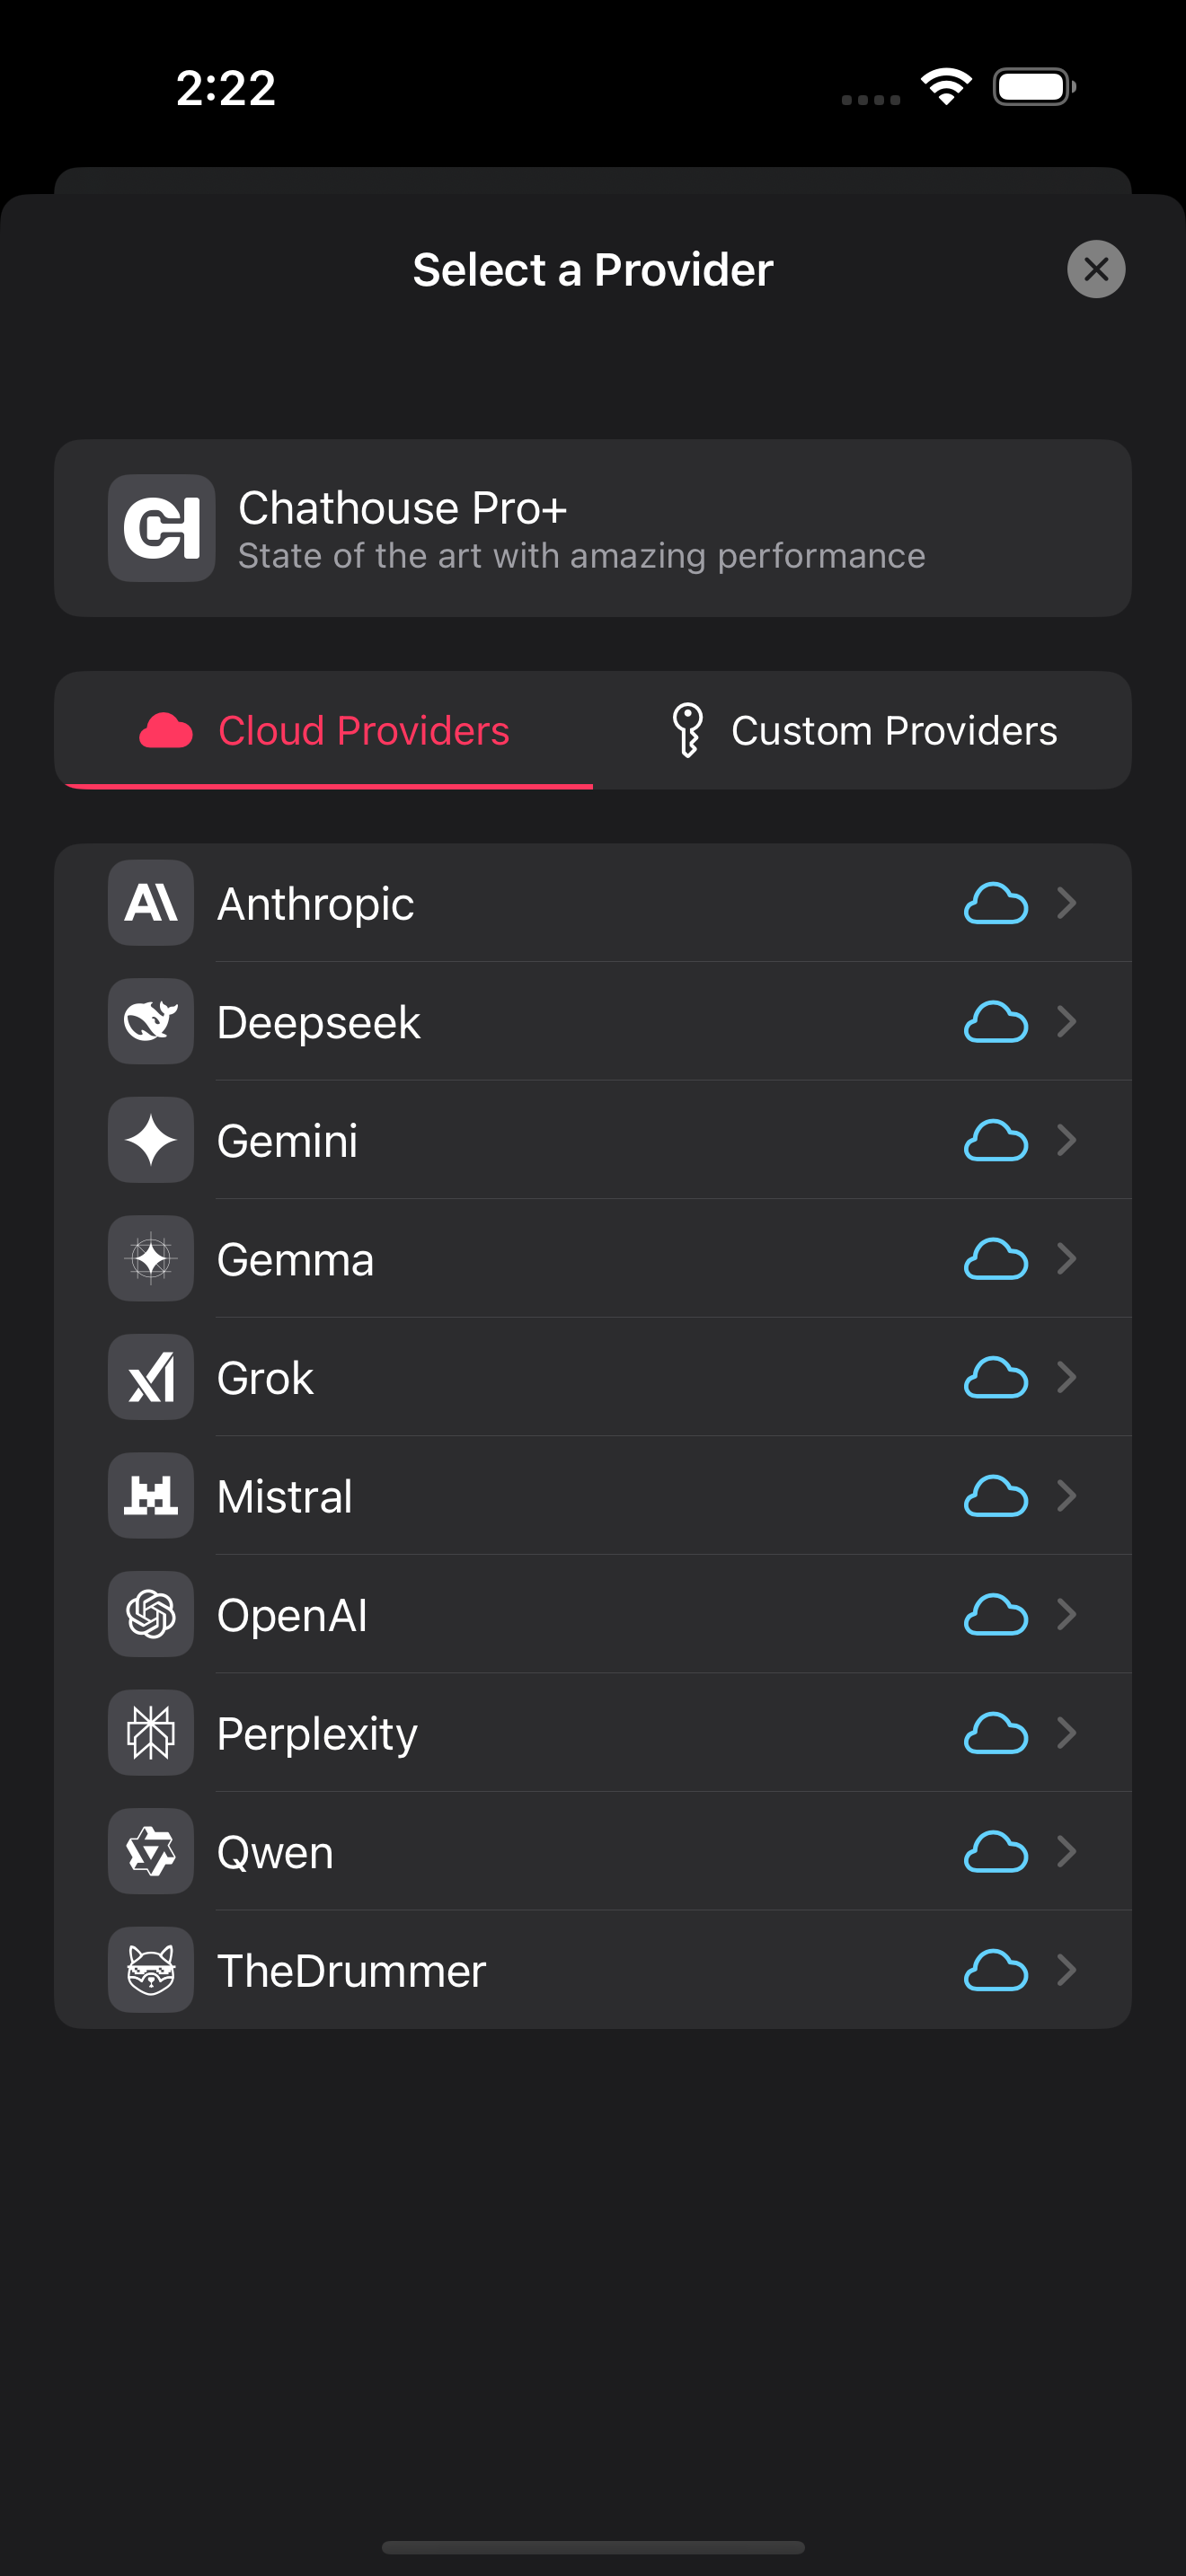Select the Gemini provider name
The height and width of the screenshot is (2576, 1186).
(287, 1141)
